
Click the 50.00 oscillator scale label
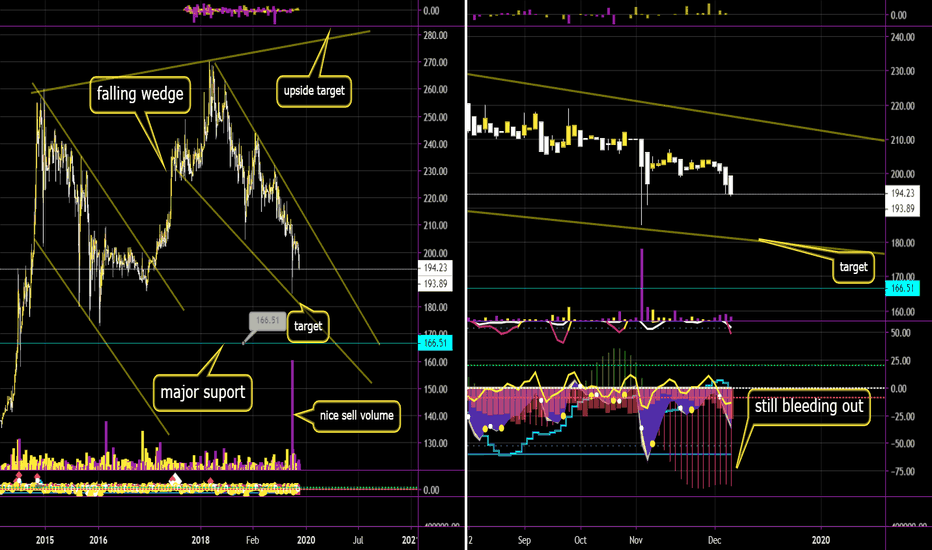tap(900, 333)
